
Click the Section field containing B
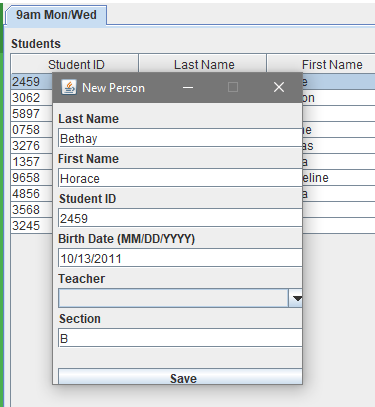point(180,338)
